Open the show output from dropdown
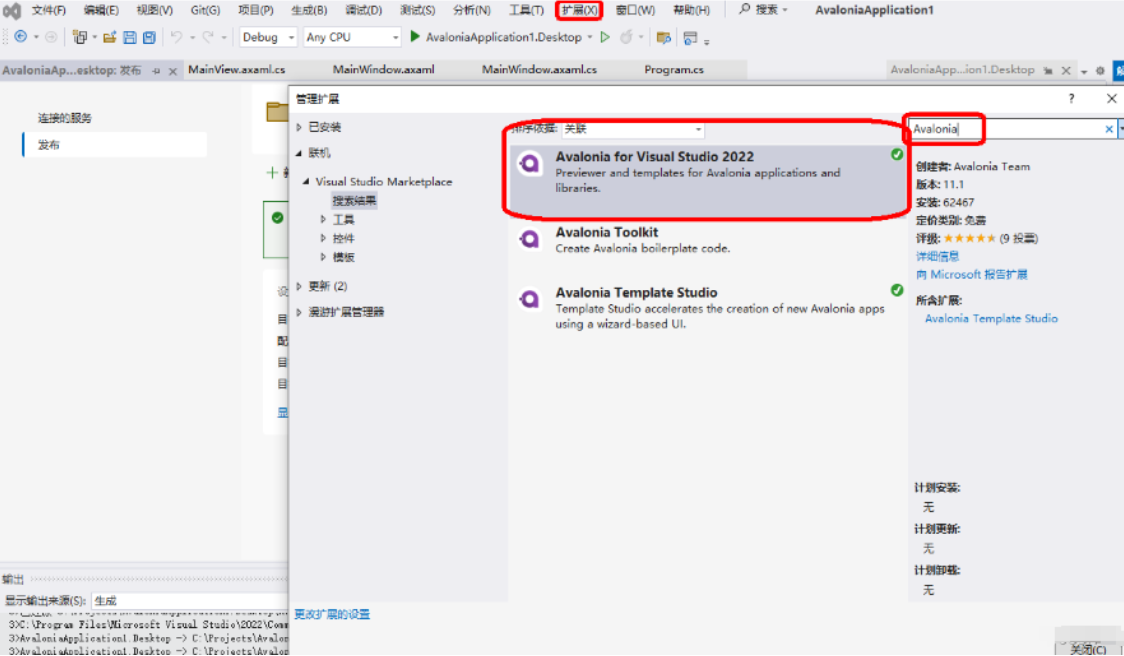Image resolution: width=1124 pixels, height=656 pixels. click(189, 601)
